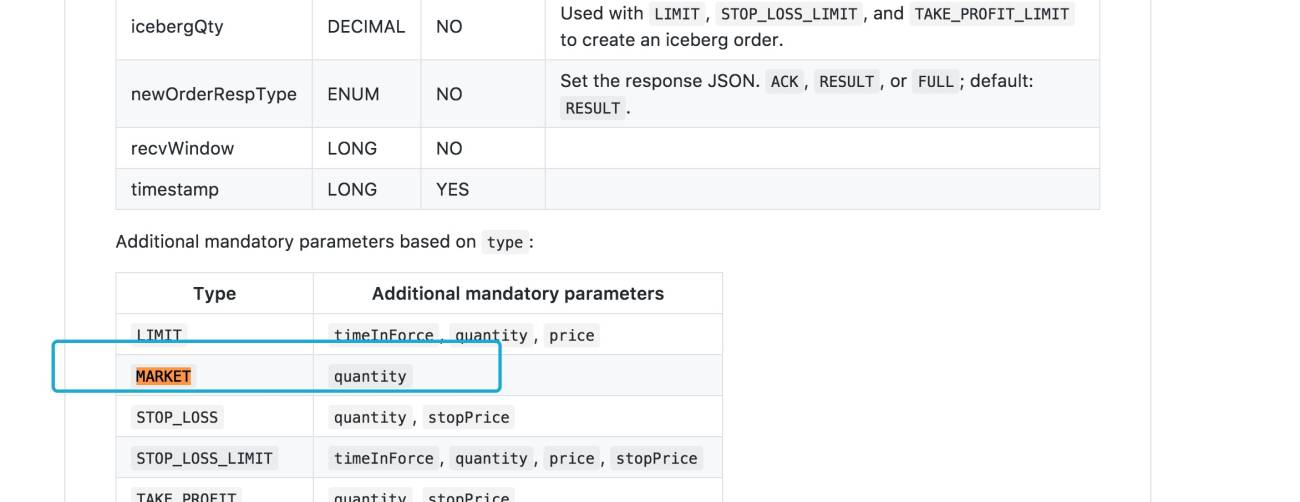The width and height of the screenshot is (1300, 502).
Task: Select the icebergQty parameter name cell
Action: [x=214, y=28]
